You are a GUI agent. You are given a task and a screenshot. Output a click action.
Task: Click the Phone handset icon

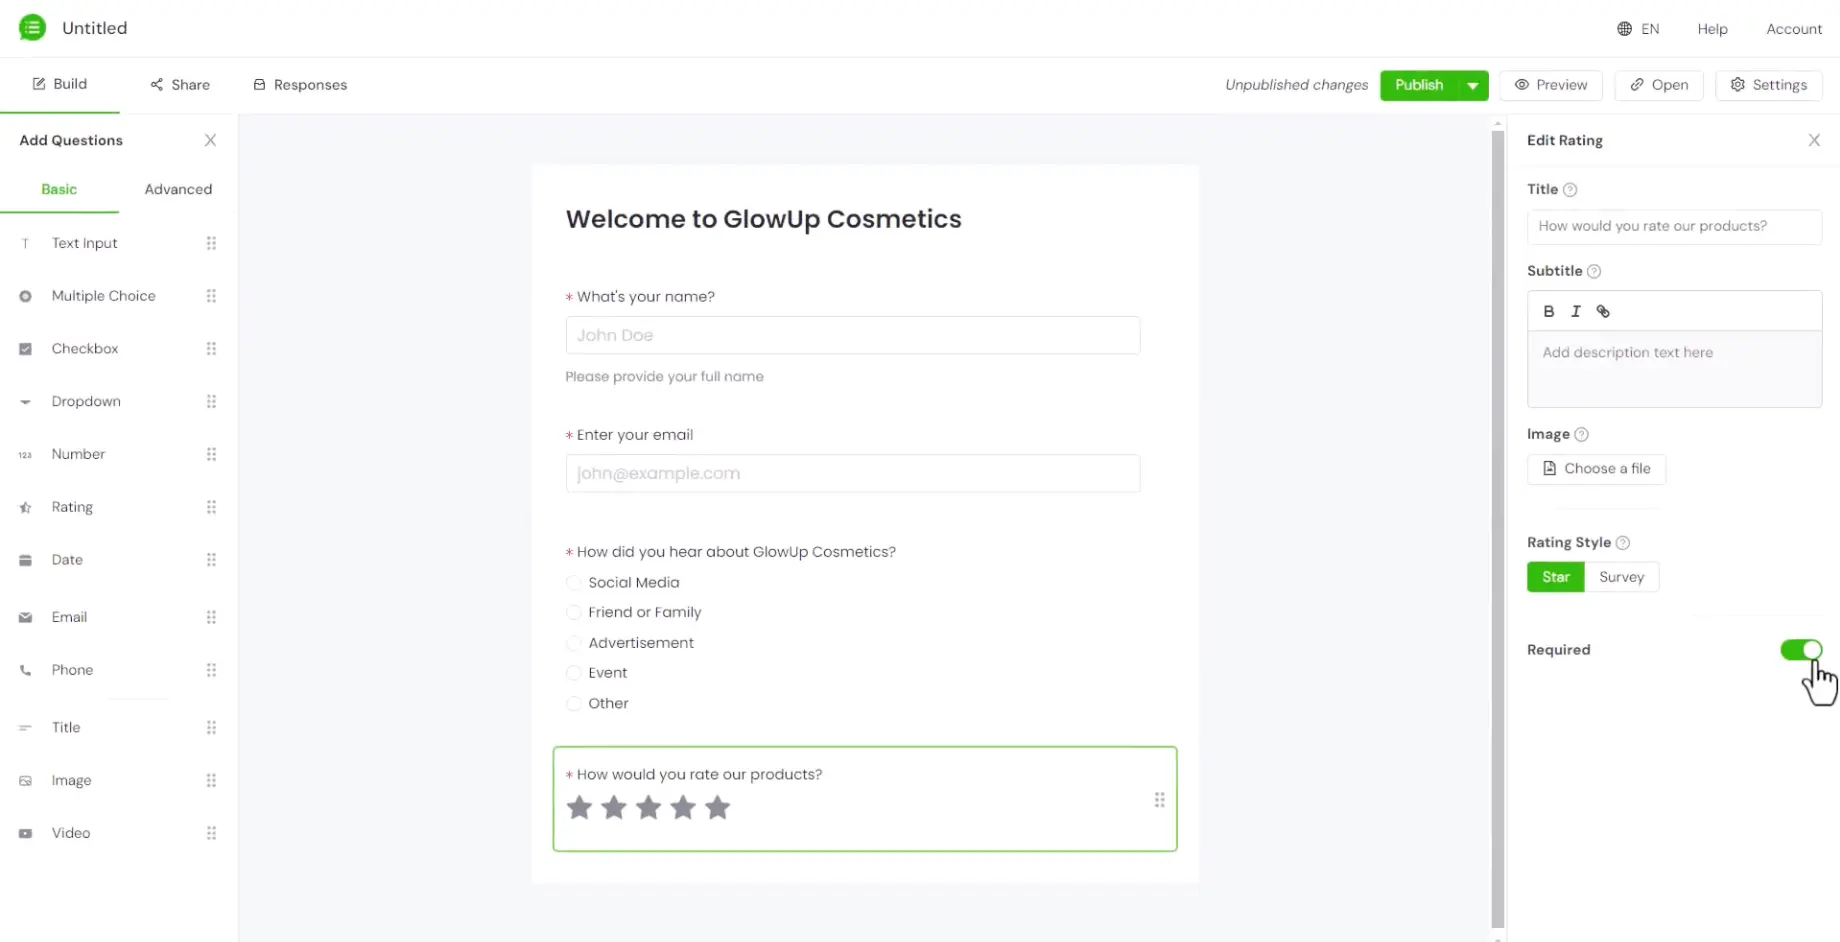click(x=25, y=670)
